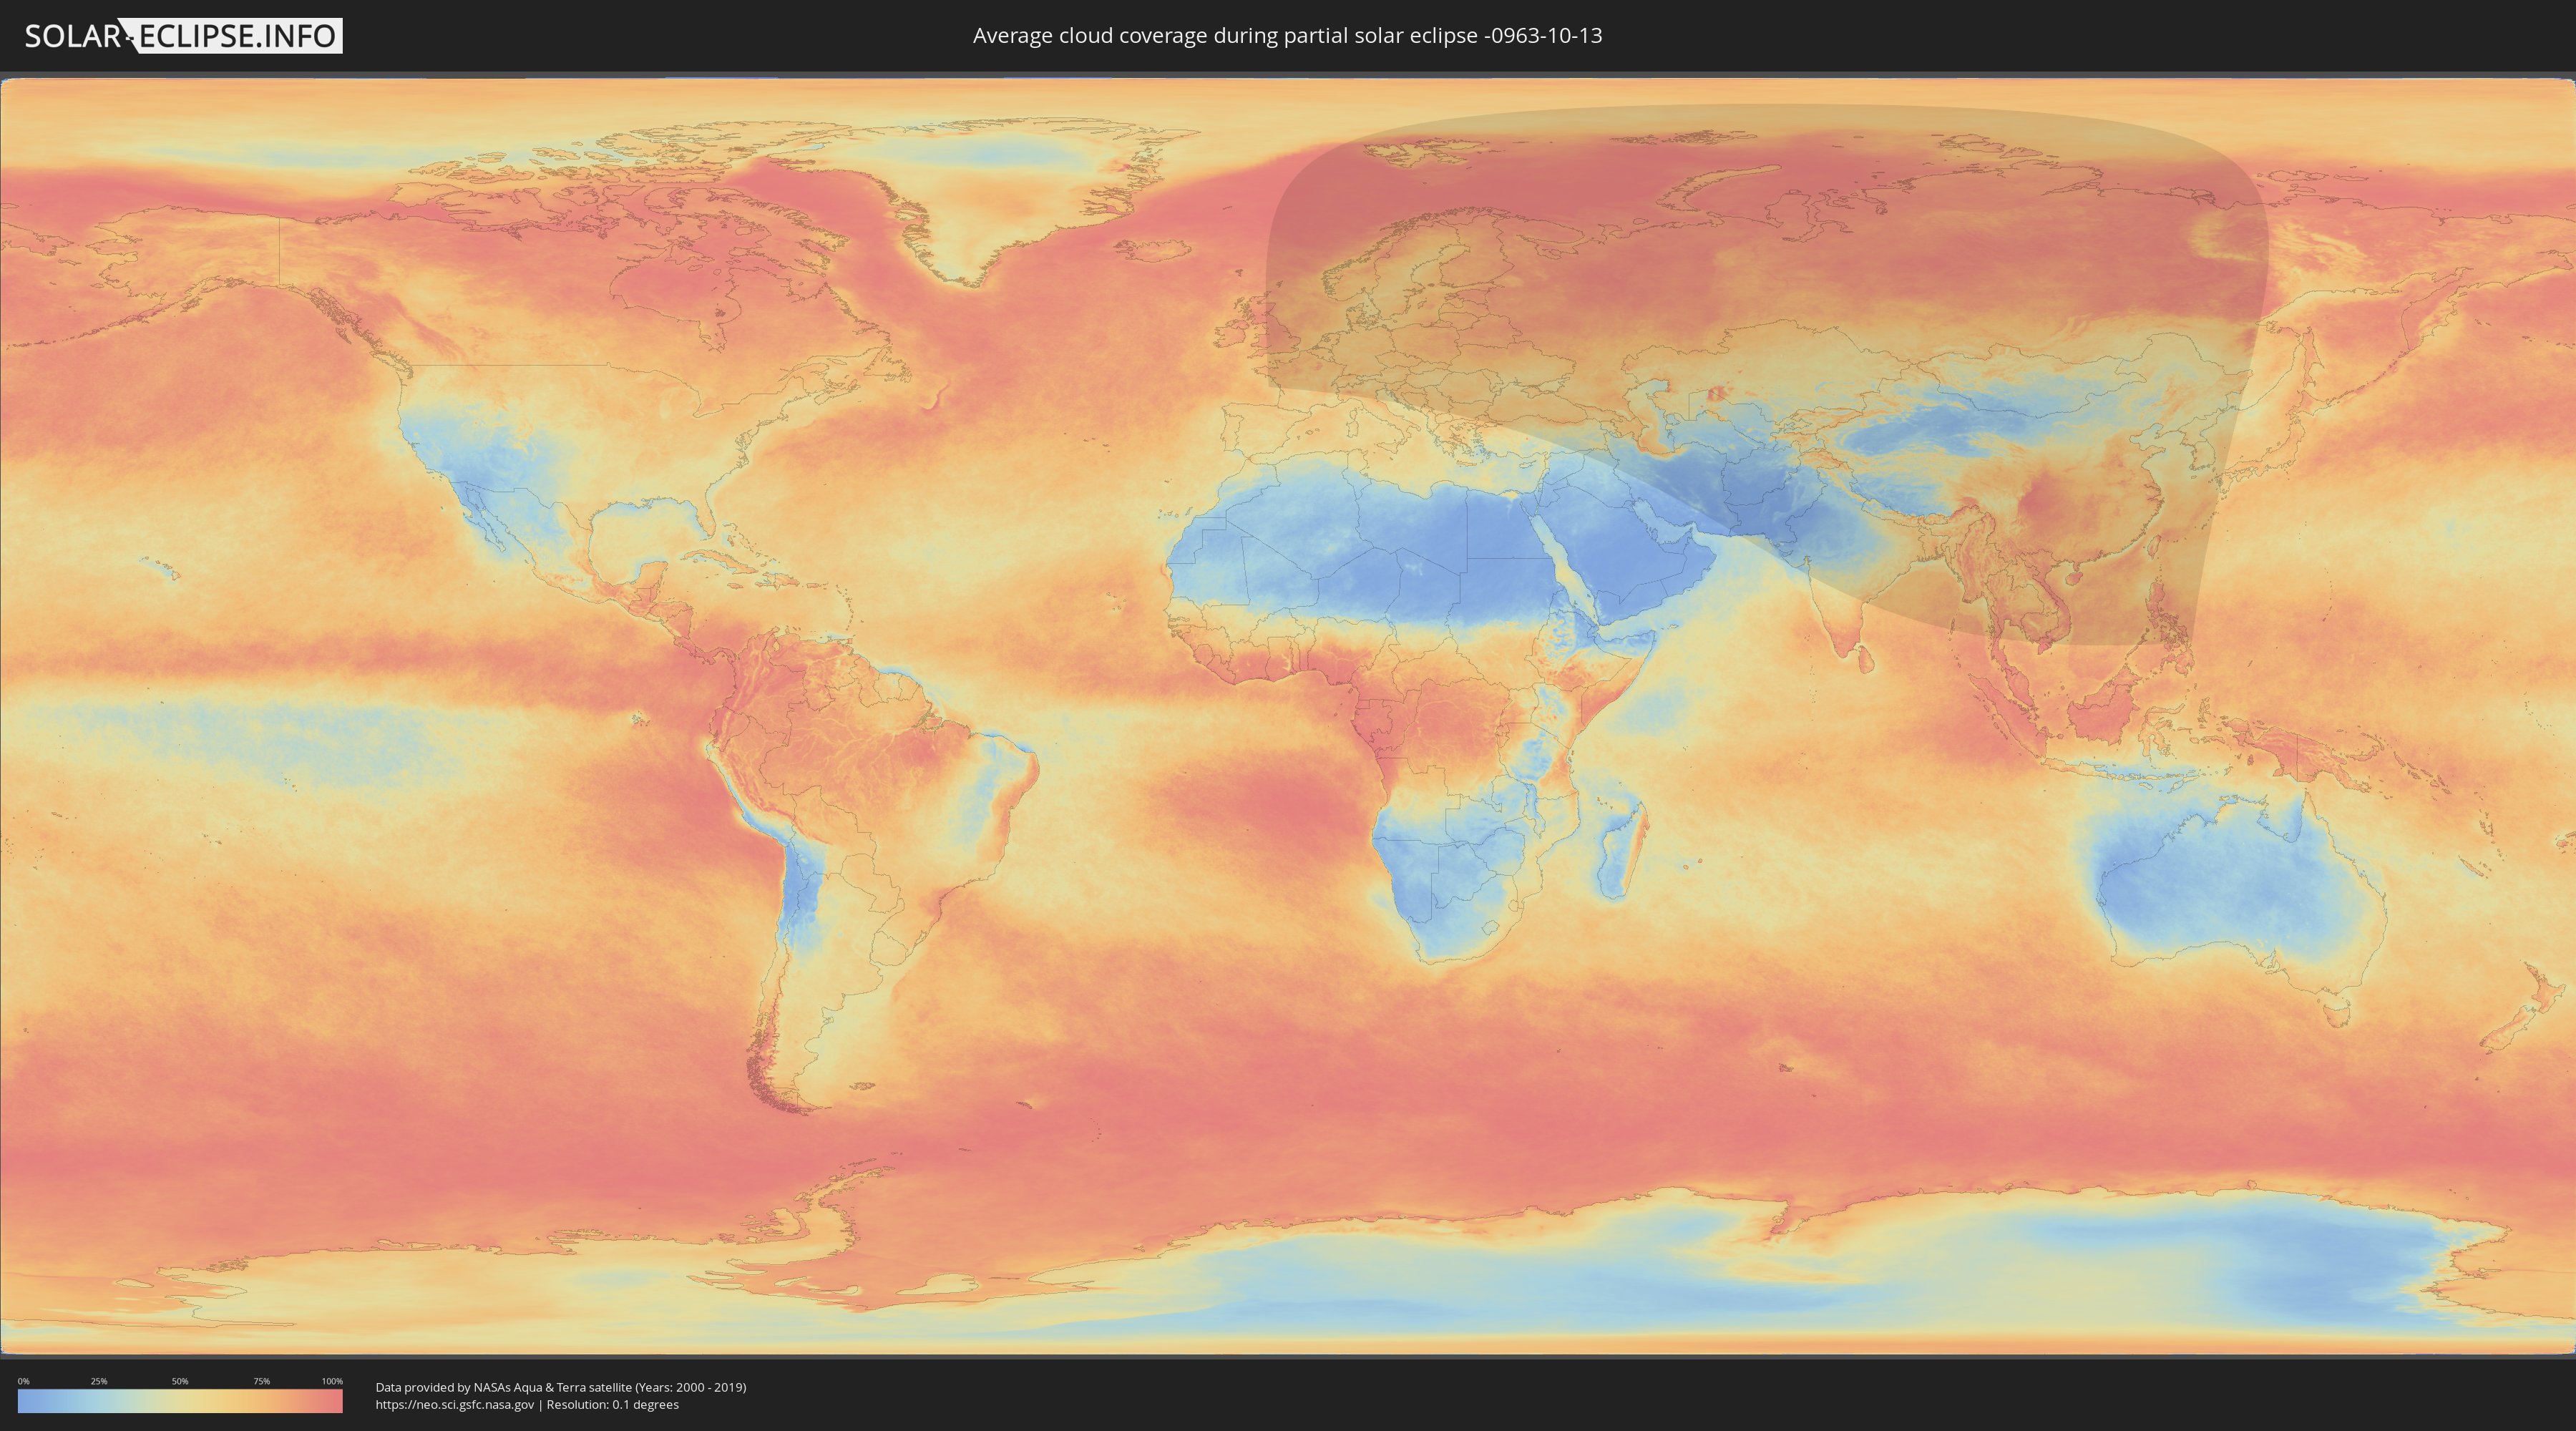Click the title 'Average cloud coverage during partial solar eclipse -0963-10-13'
Image resolution: width=2576 pixels, height=1431 pixels.
1287,36
